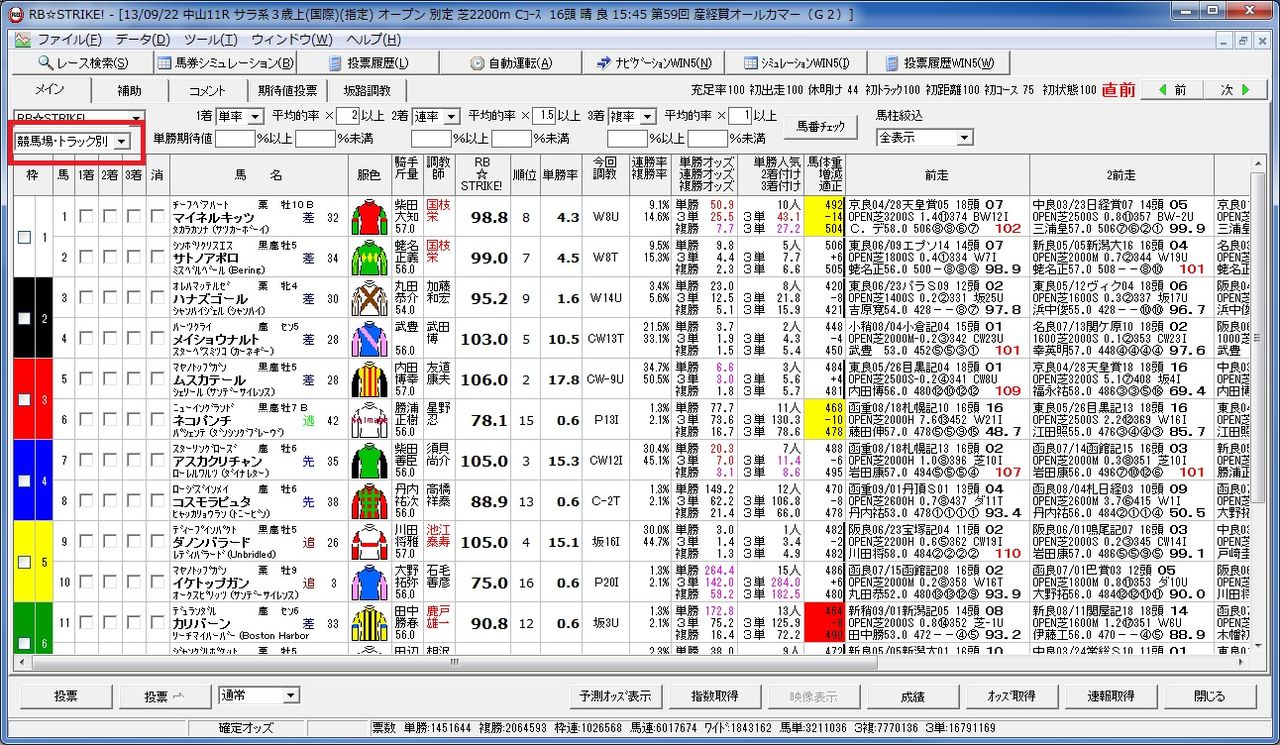Open the データ(D) menu
The width and height of the screenshot is (1280, 745).
click(x=143, y=40)
